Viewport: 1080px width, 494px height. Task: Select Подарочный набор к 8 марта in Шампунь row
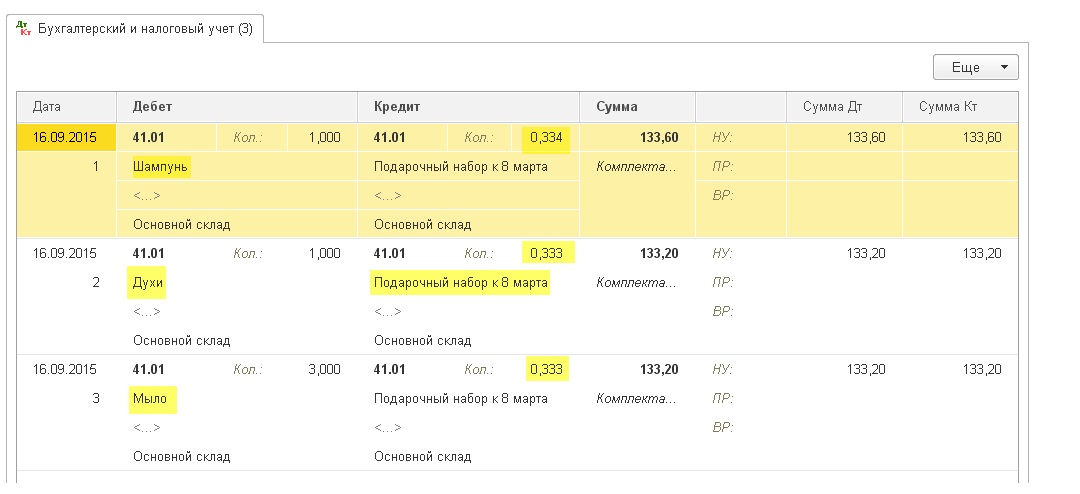468,167
